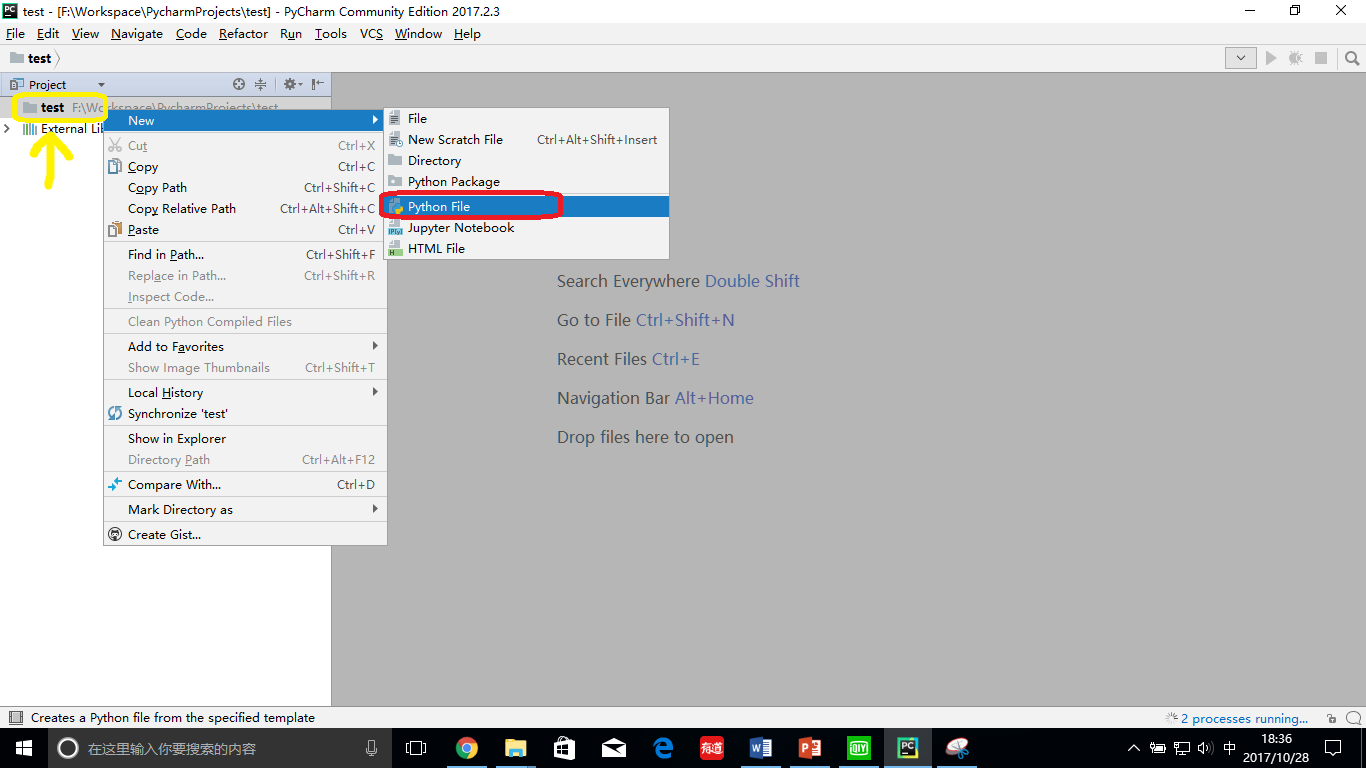
Task: Click PyCharm icon in Windows taskbar
Action: [907, 748]
